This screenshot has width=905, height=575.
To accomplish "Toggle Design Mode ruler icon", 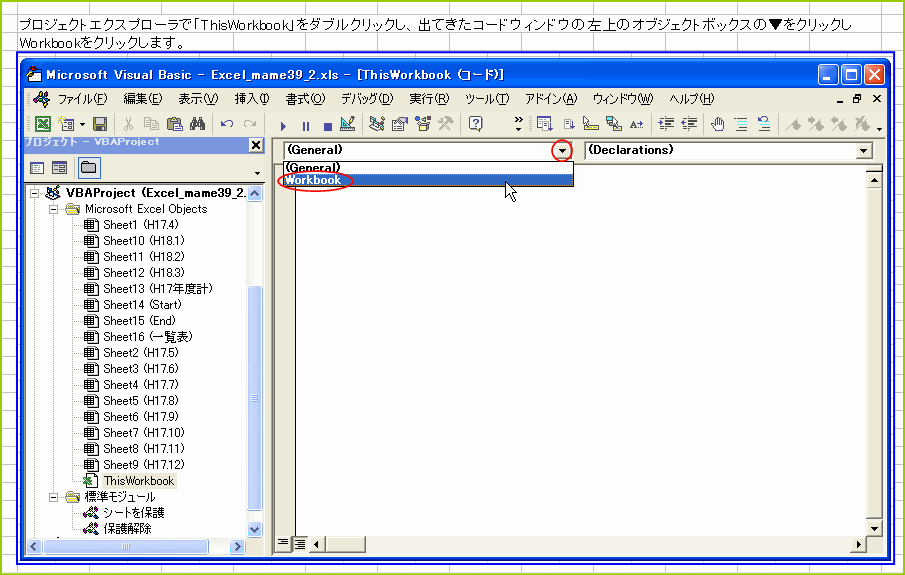I will 347,124.
